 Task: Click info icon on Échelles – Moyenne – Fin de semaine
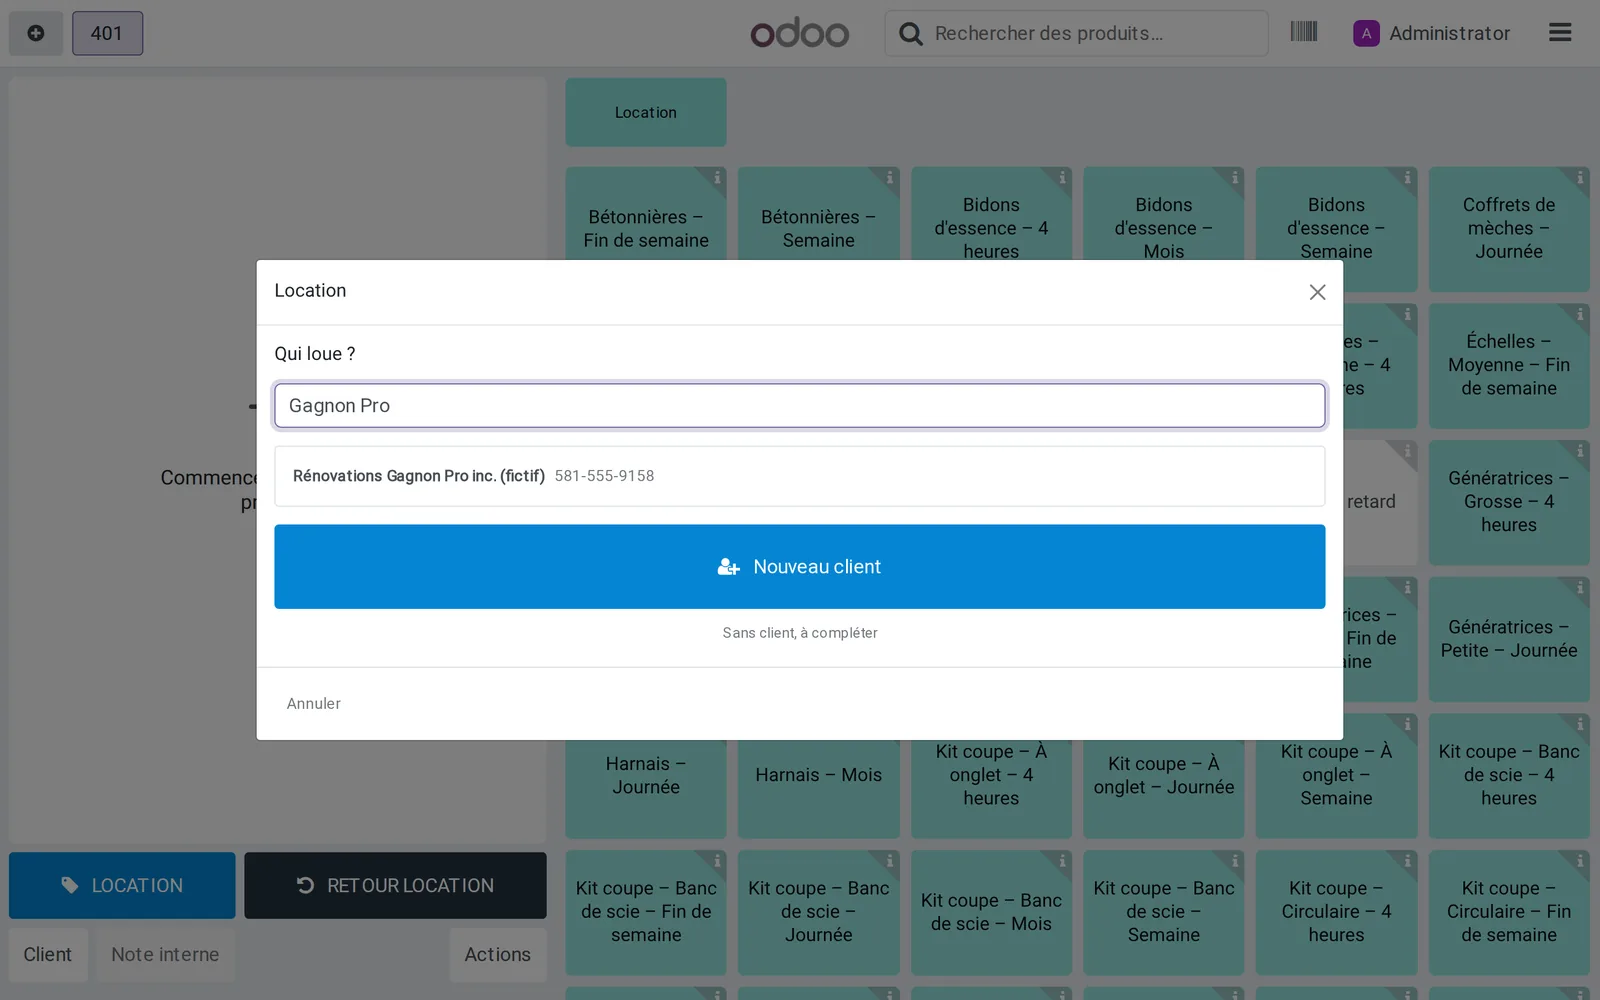click(1580, 315)
